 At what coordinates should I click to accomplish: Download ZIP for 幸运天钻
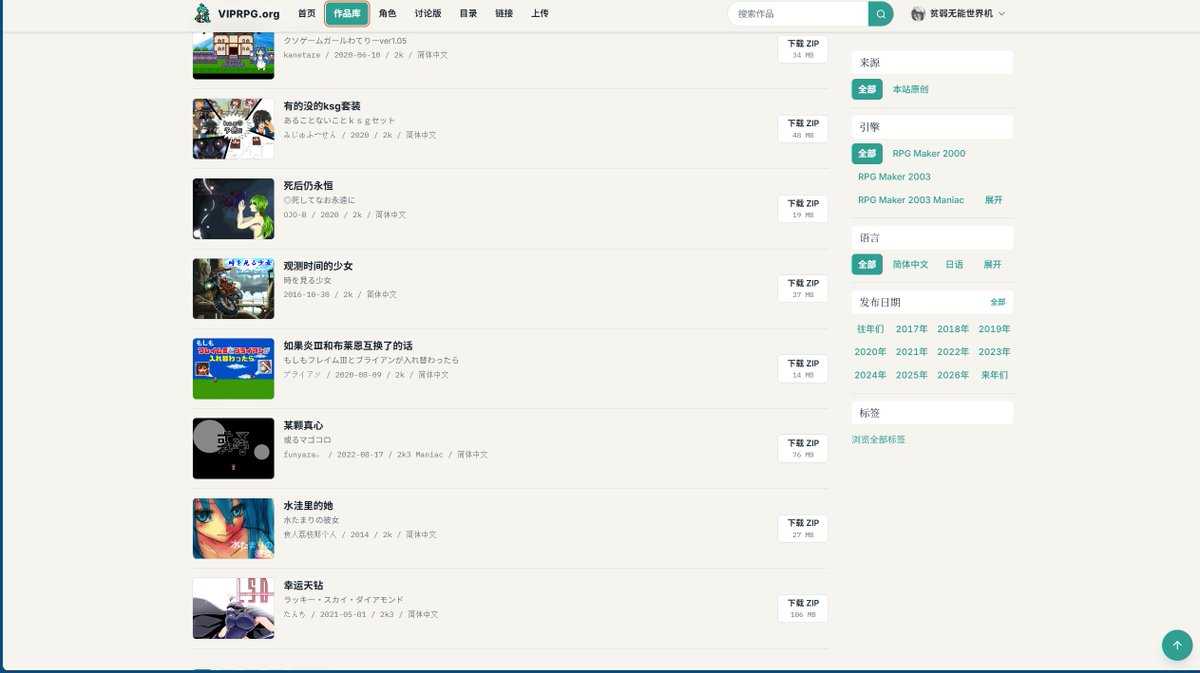803,609
